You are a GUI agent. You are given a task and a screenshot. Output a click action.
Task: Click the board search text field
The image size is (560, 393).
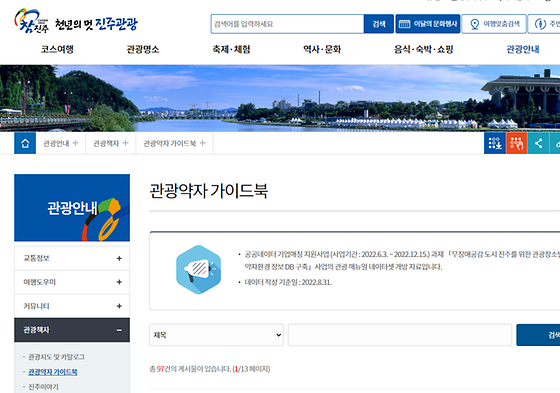click(400, 335)
